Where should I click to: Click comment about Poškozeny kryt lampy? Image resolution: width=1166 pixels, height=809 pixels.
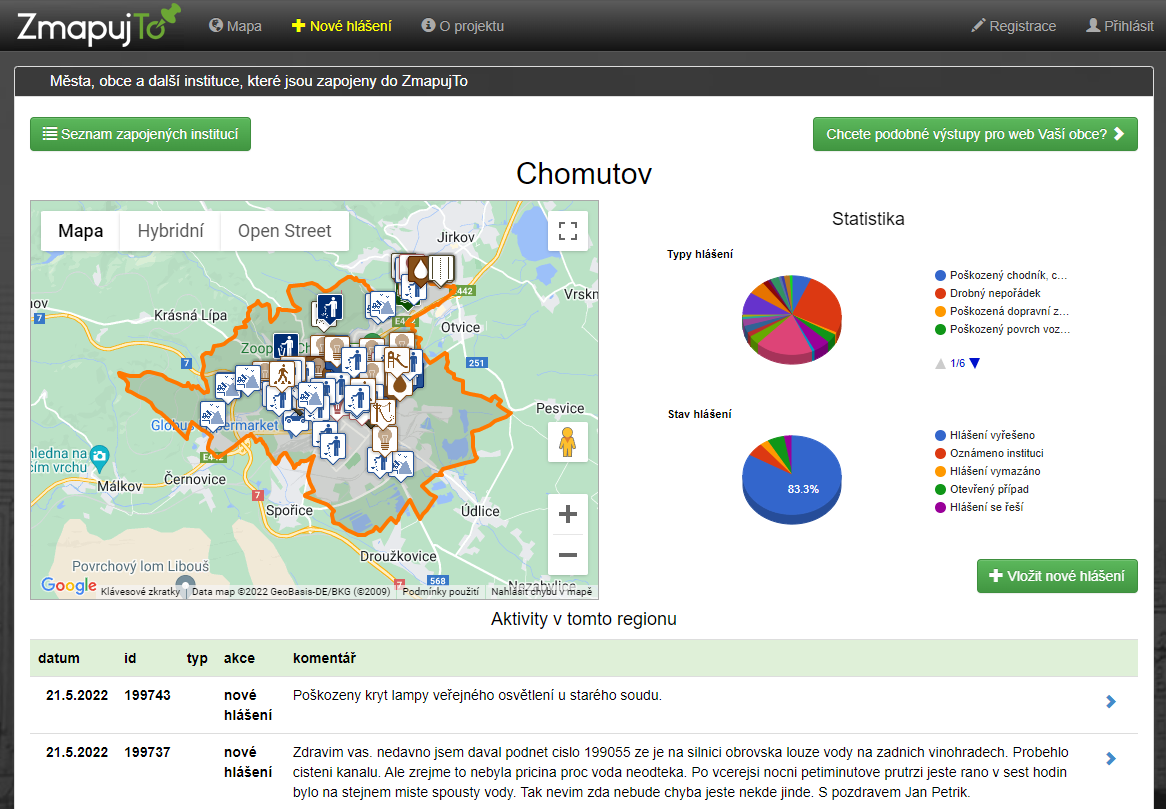pos(477,695)
